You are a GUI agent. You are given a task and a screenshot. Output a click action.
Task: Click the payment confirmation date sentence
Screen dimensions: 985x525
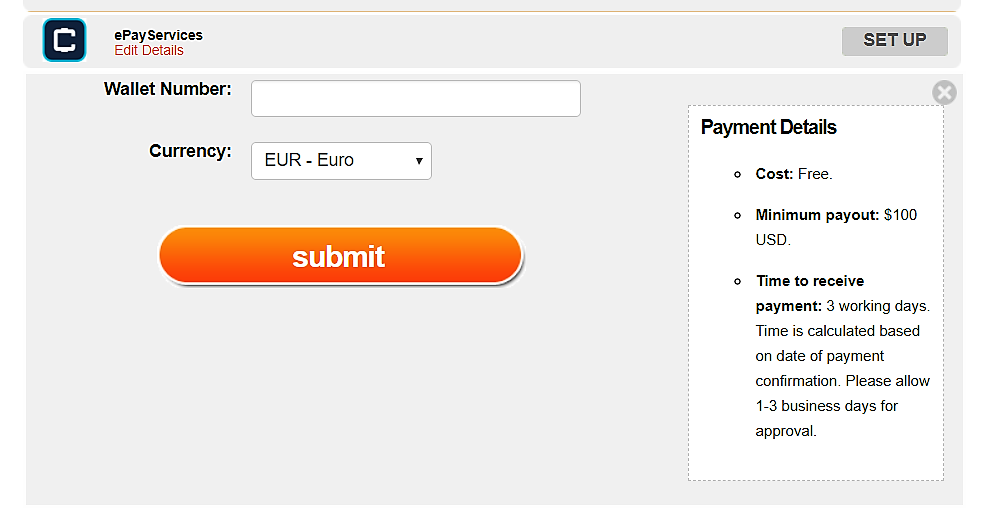(x=838, y=356)
